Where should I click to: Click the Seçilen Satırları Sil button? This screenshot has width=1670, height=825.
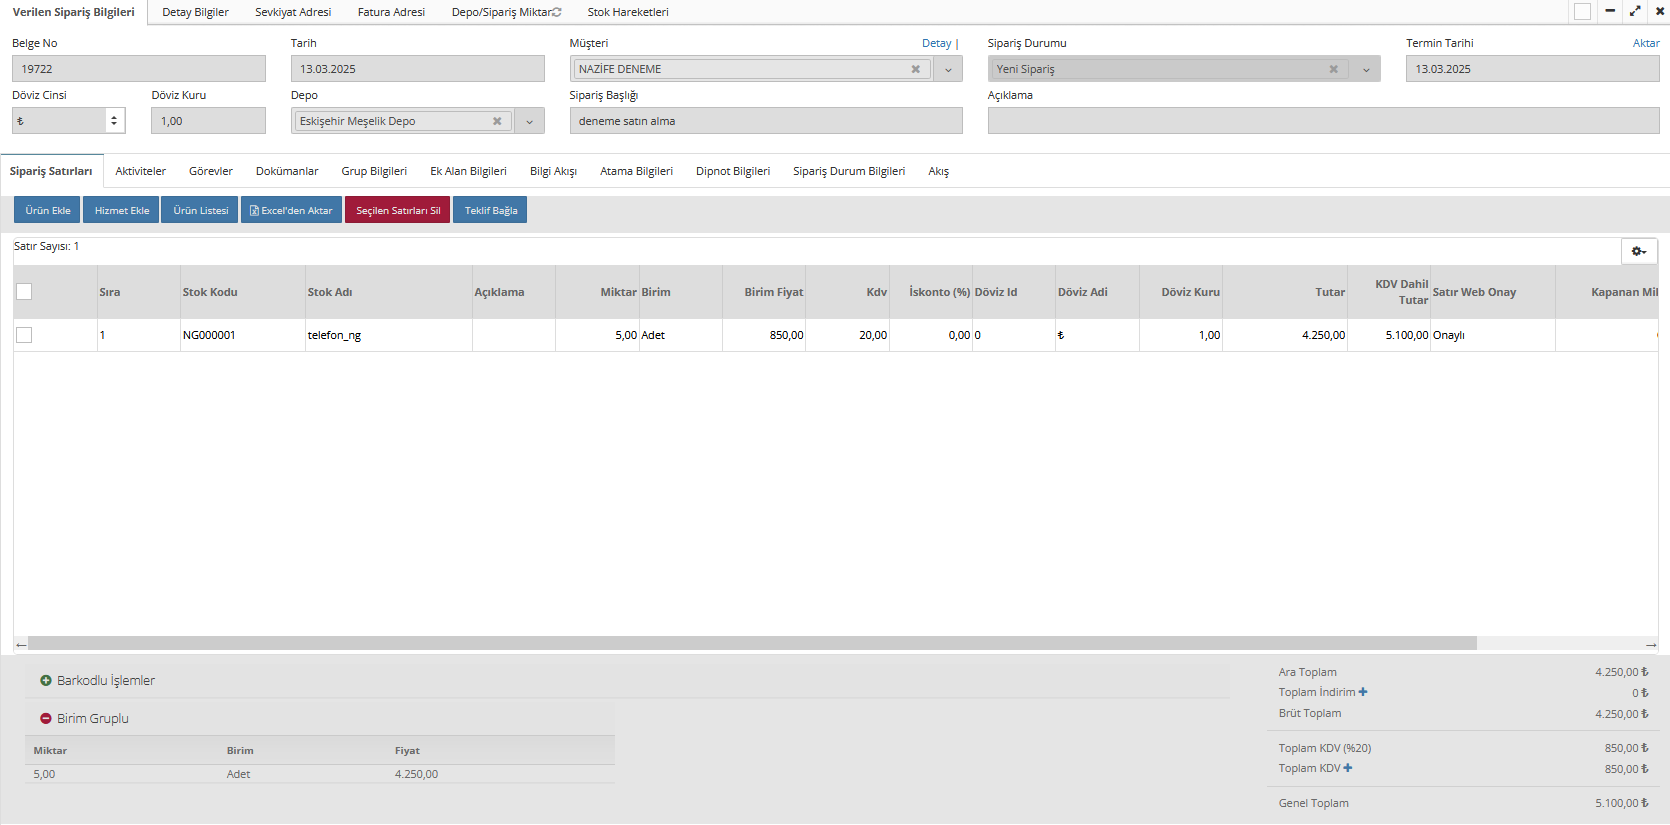click(398, 210)
